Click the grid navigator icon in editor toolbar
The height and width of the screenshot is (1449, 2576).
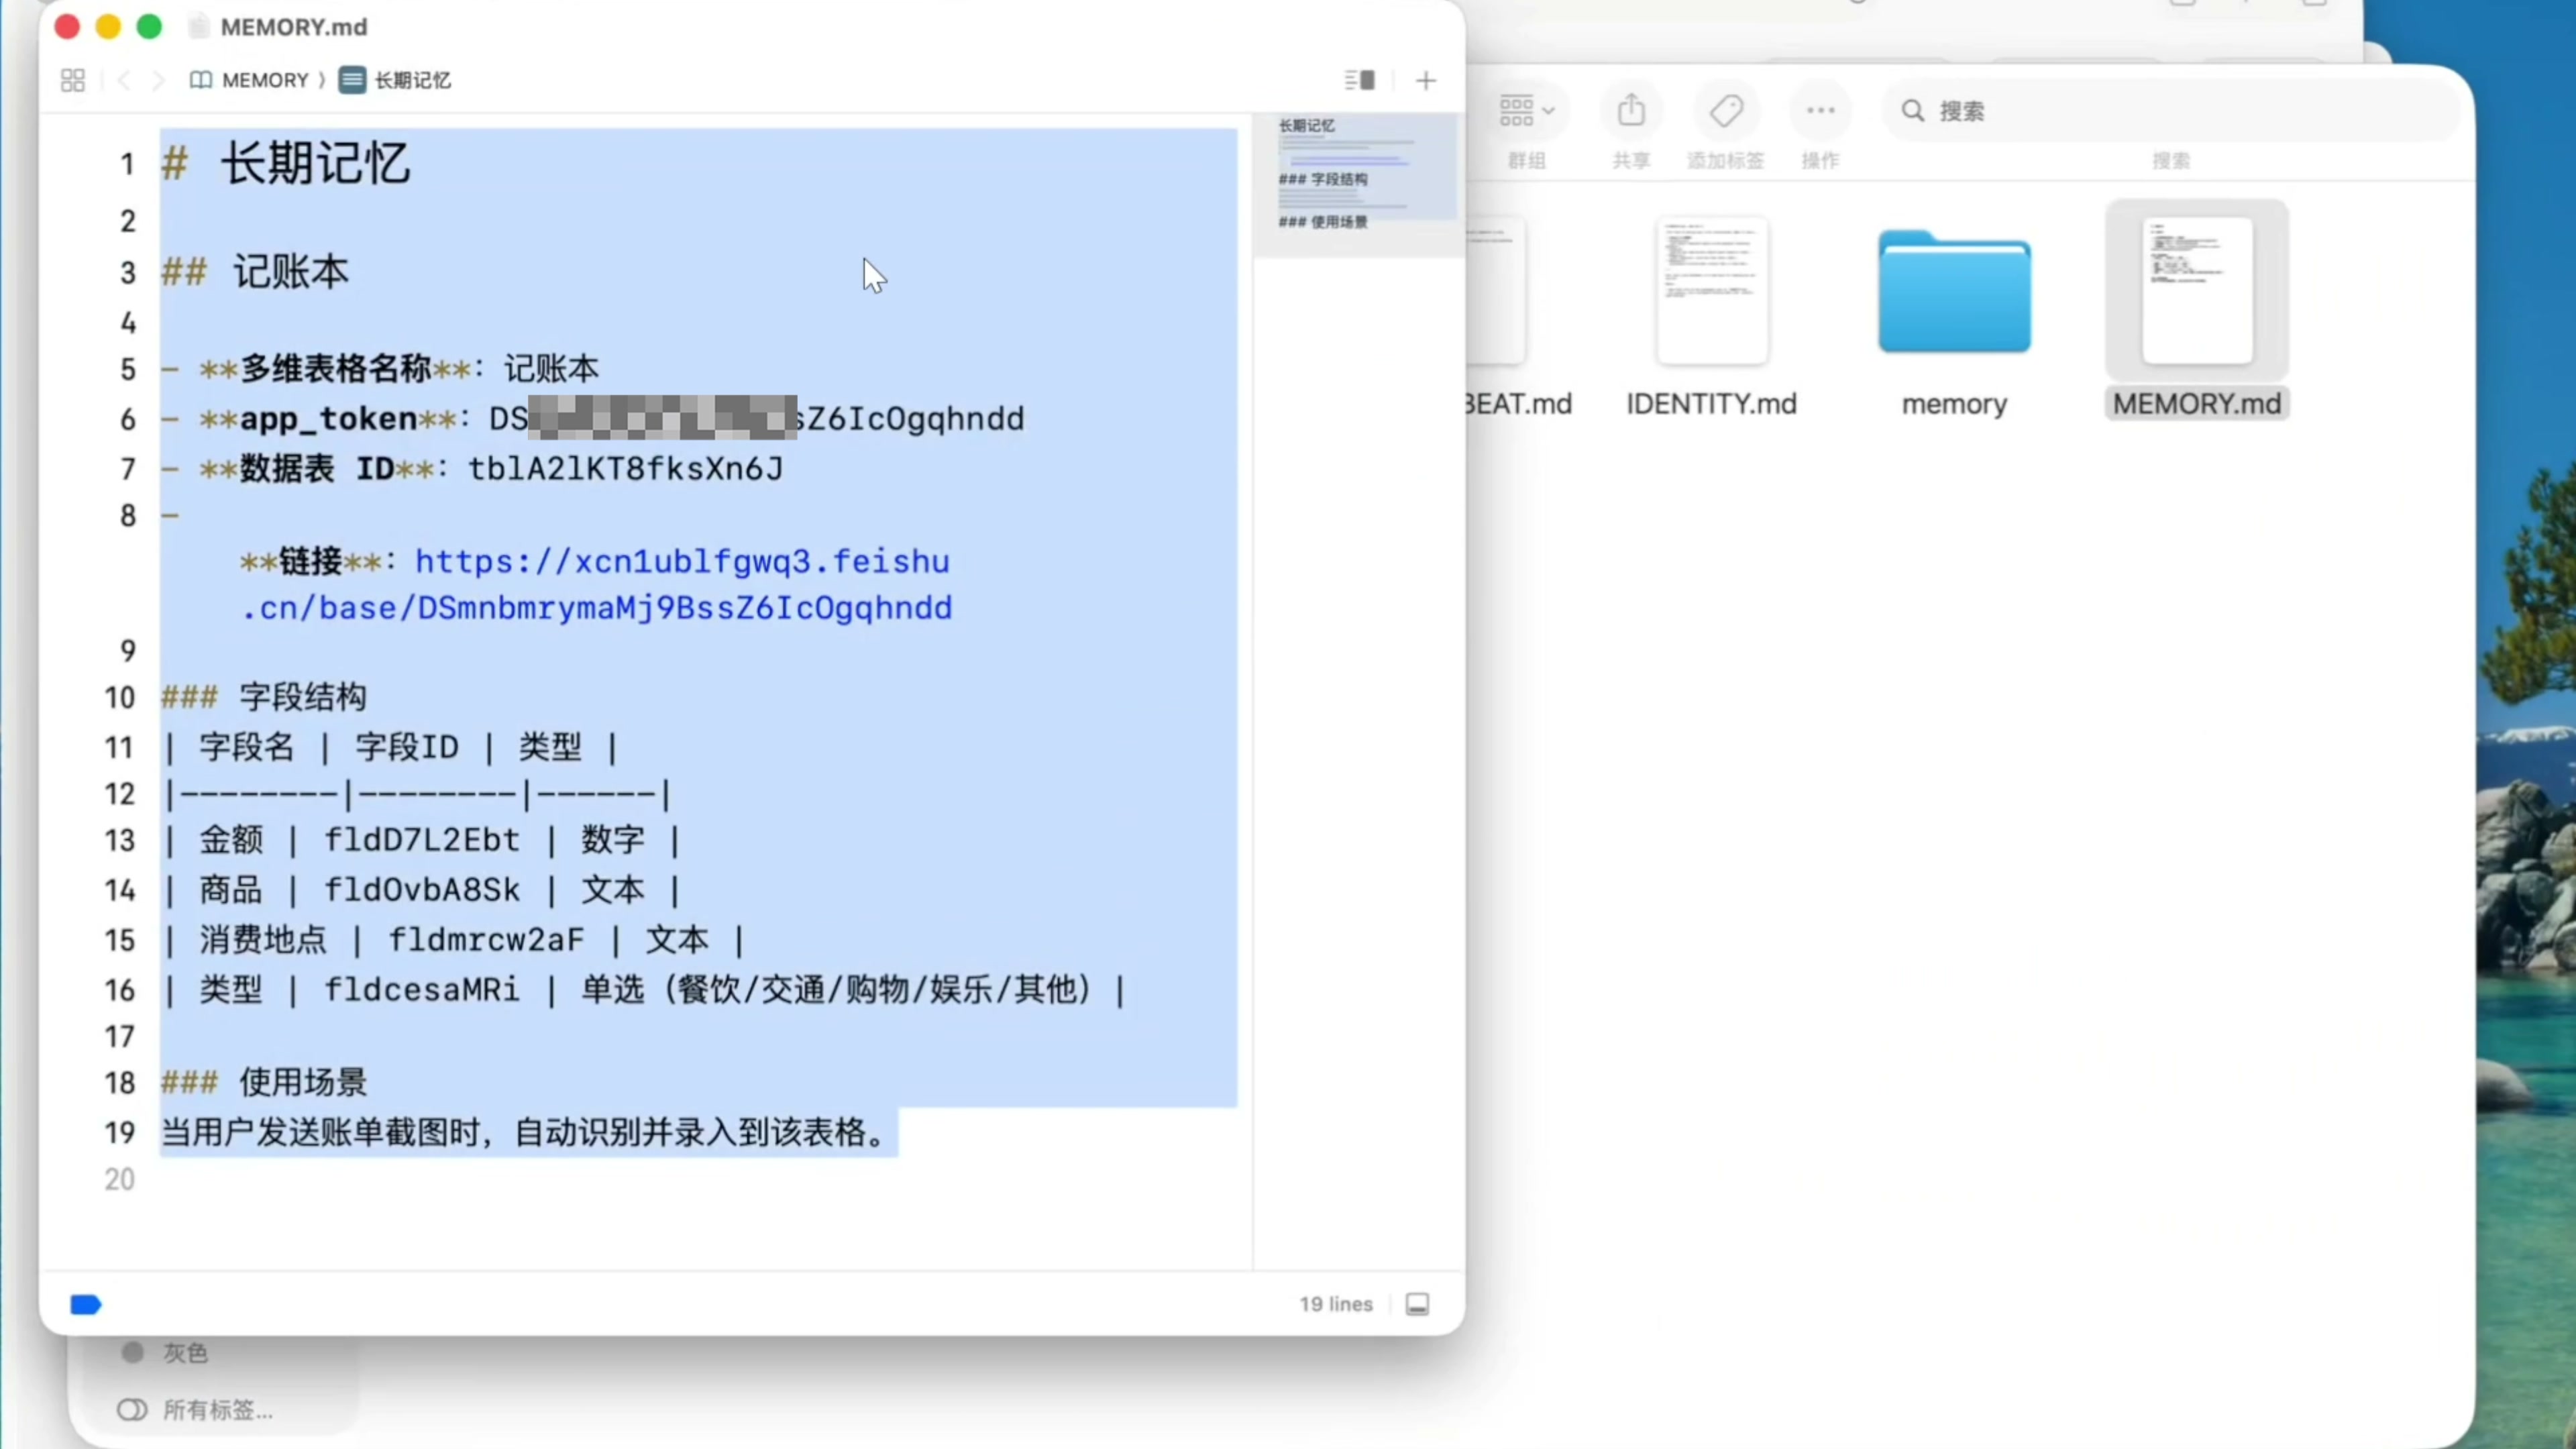tap(72, 80)
